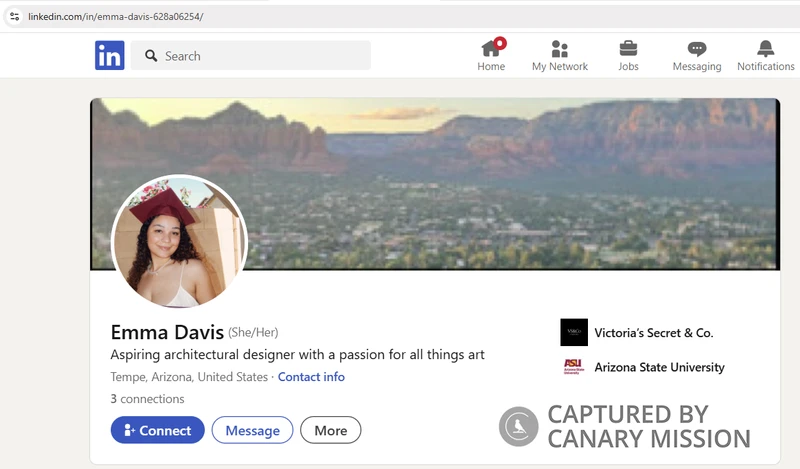Click the 'Tempe, Arizona, United States' location text
Screen dimensions: 800x469
(x=189, y=377)
